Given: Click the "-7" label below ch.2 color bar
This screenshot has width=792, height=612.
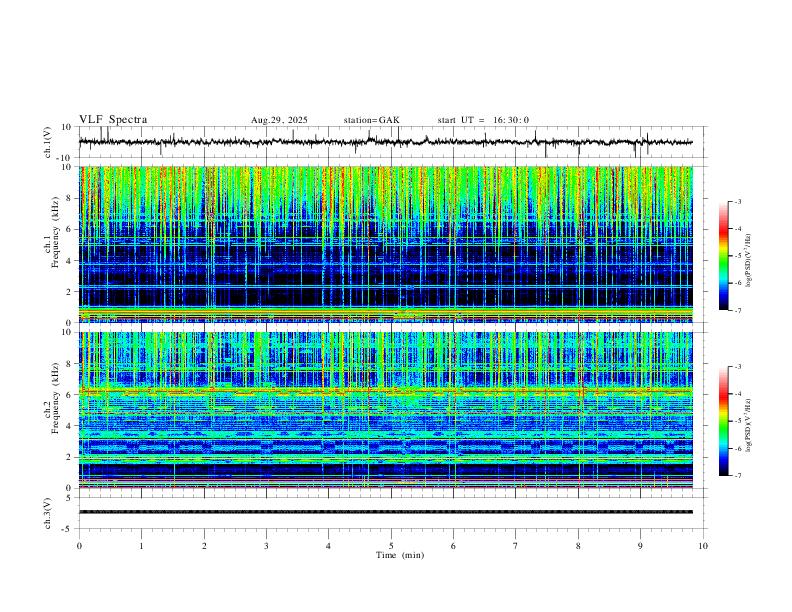Looking at the screenshot, I should click(737, 475).
